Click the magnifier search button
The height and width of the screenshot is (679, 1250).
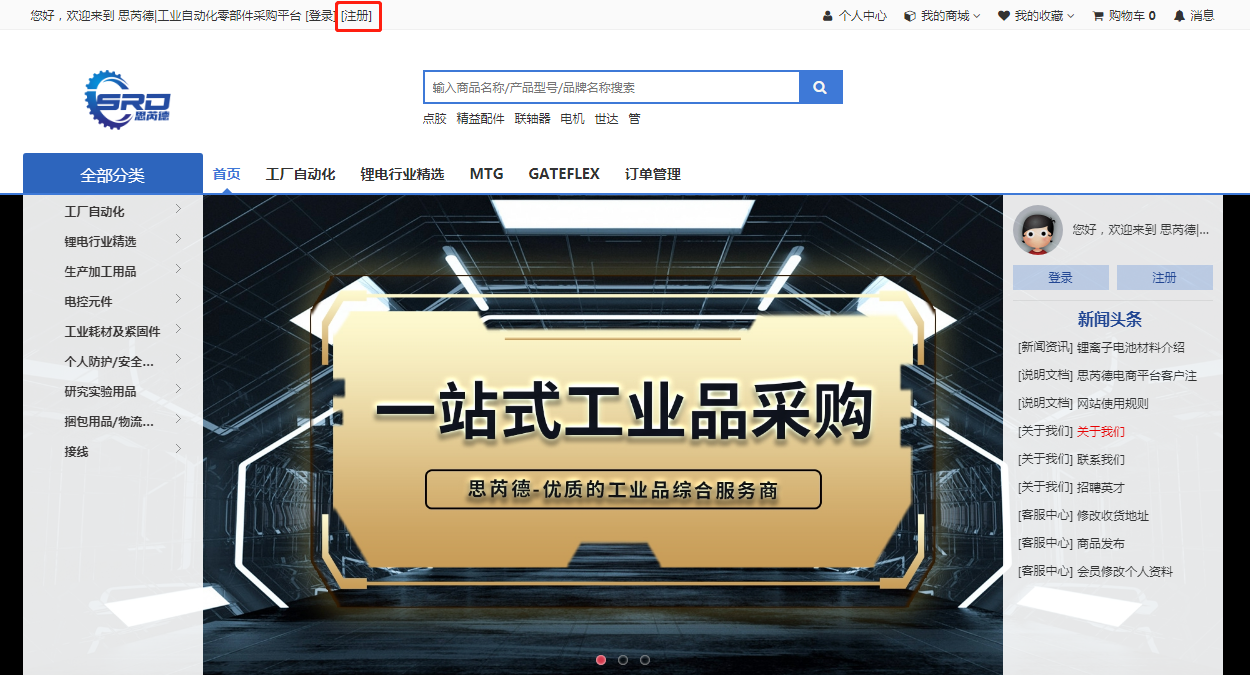tap(820, 87)
